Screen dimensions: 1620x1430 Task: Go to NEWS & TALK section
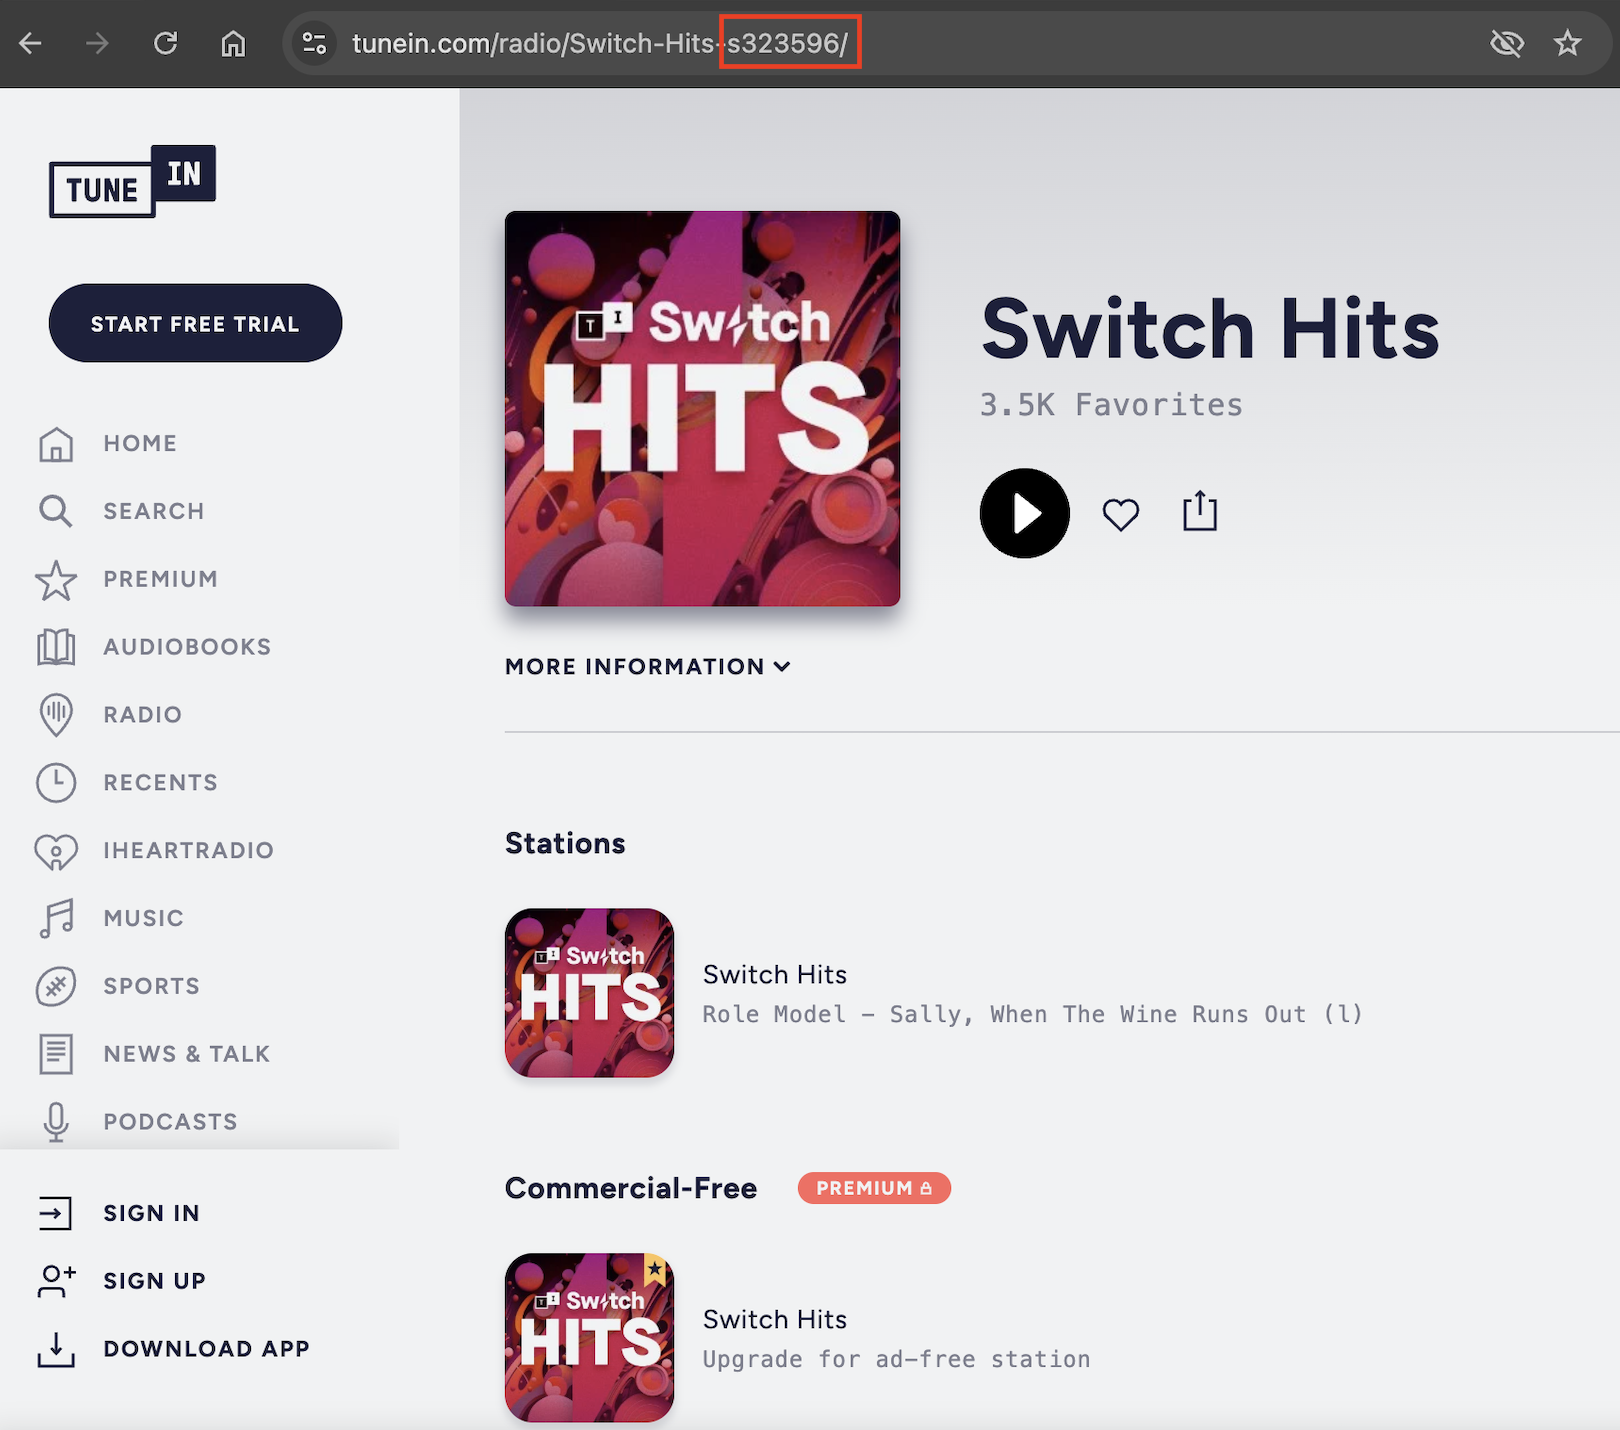coord(187,1054)
